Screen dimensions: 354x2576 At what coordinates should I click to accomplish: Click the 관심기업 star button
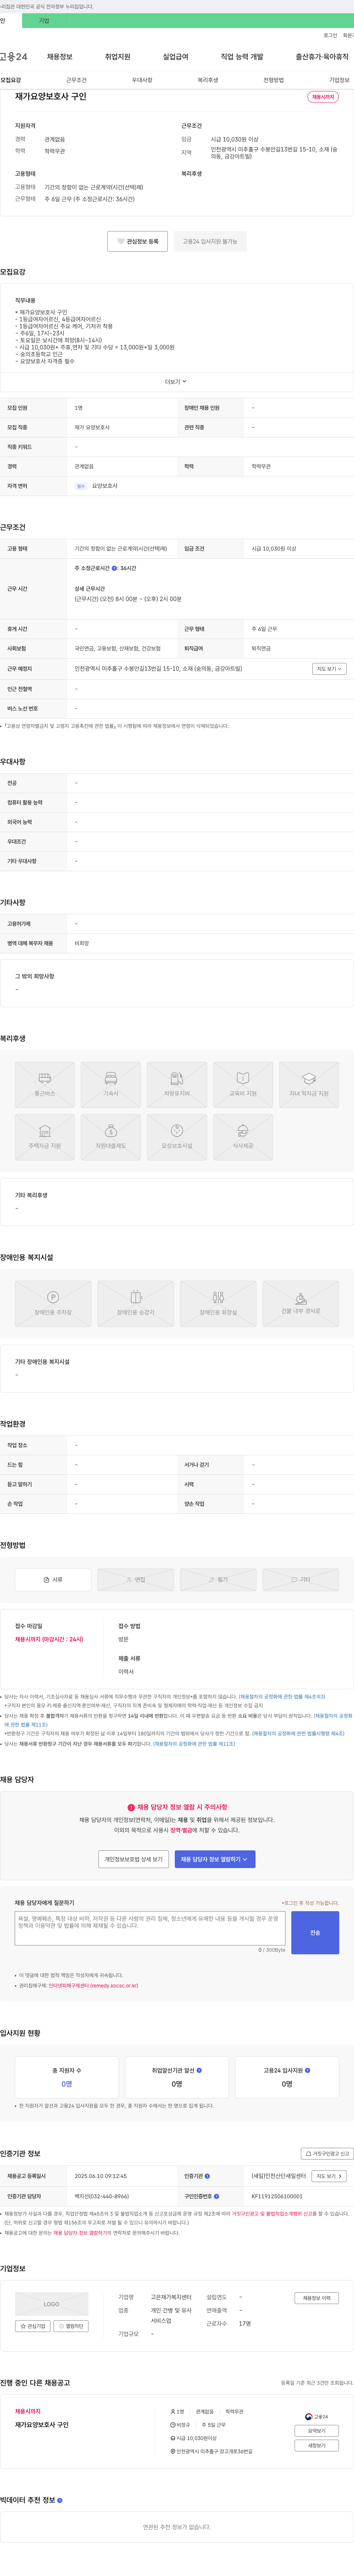click(x=33, y=2327)
